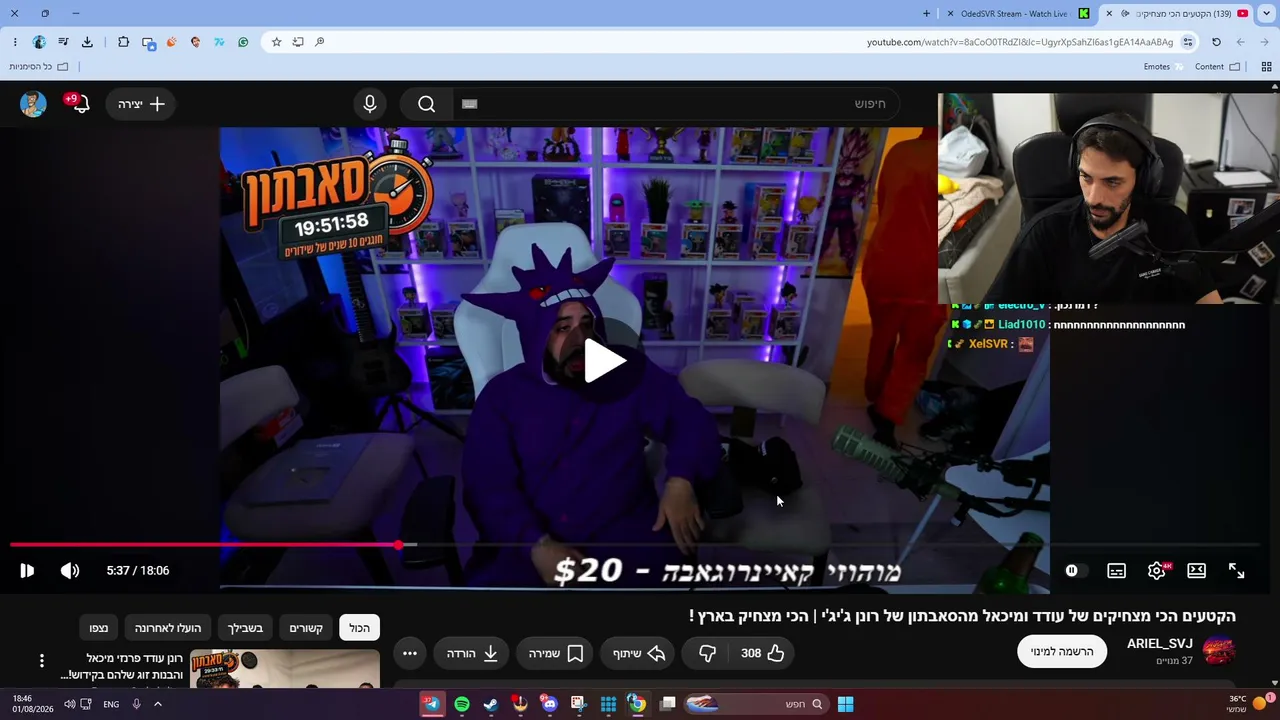
Task: Open the 7TV extension icon
Action: pyautogui.click(x=219, y=42)
